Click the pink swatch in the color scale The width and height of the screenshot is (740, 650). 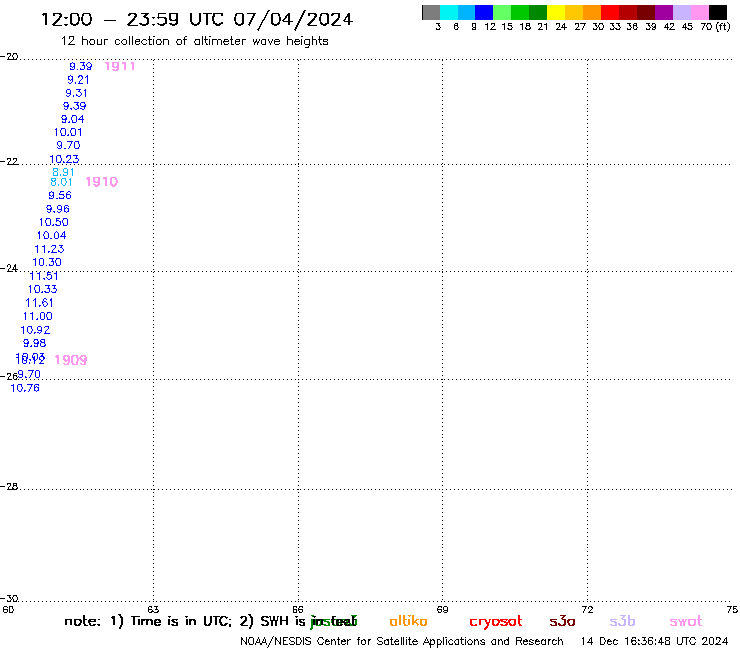point(700,12)
